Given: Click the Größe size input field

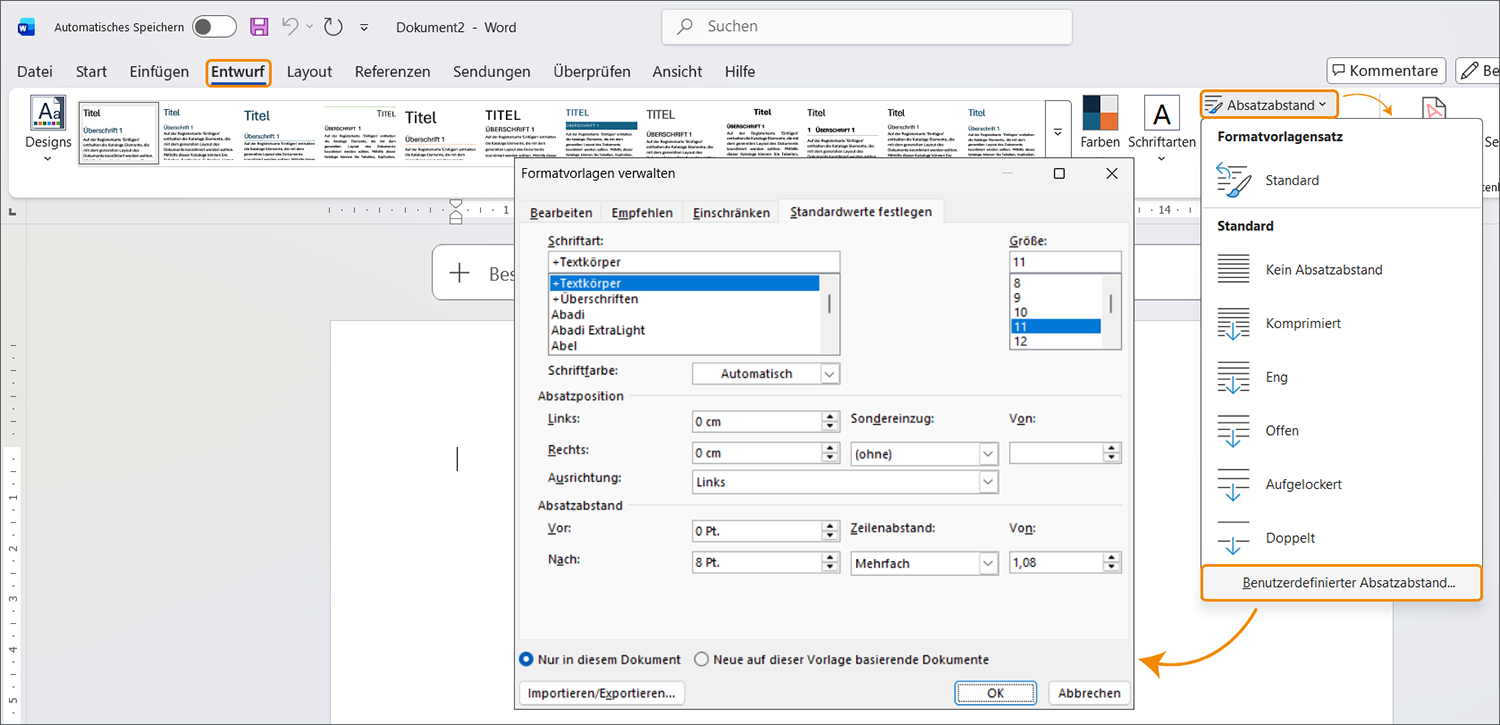Looking at the screenshot, I should [x=1065, y=262].
